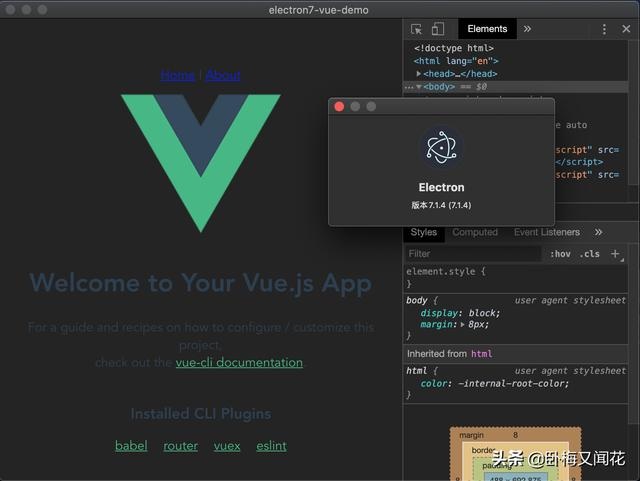Open the vuex plugin link
The image size is (640, 481).
point(227,445)
